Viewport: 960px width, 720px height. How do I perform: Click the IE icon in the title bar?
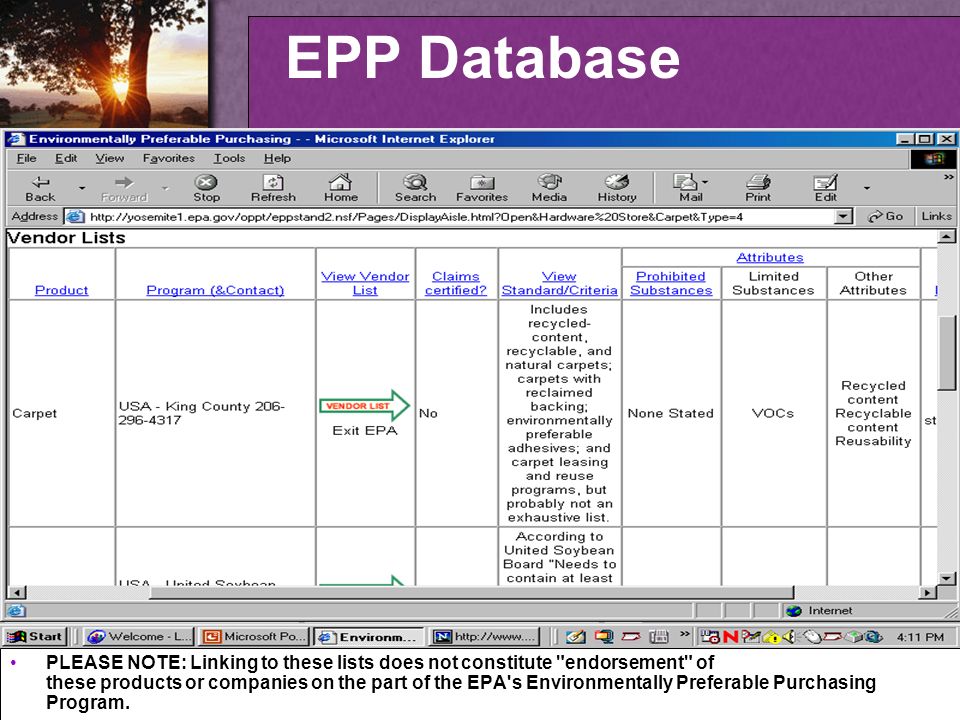(17, 139)
